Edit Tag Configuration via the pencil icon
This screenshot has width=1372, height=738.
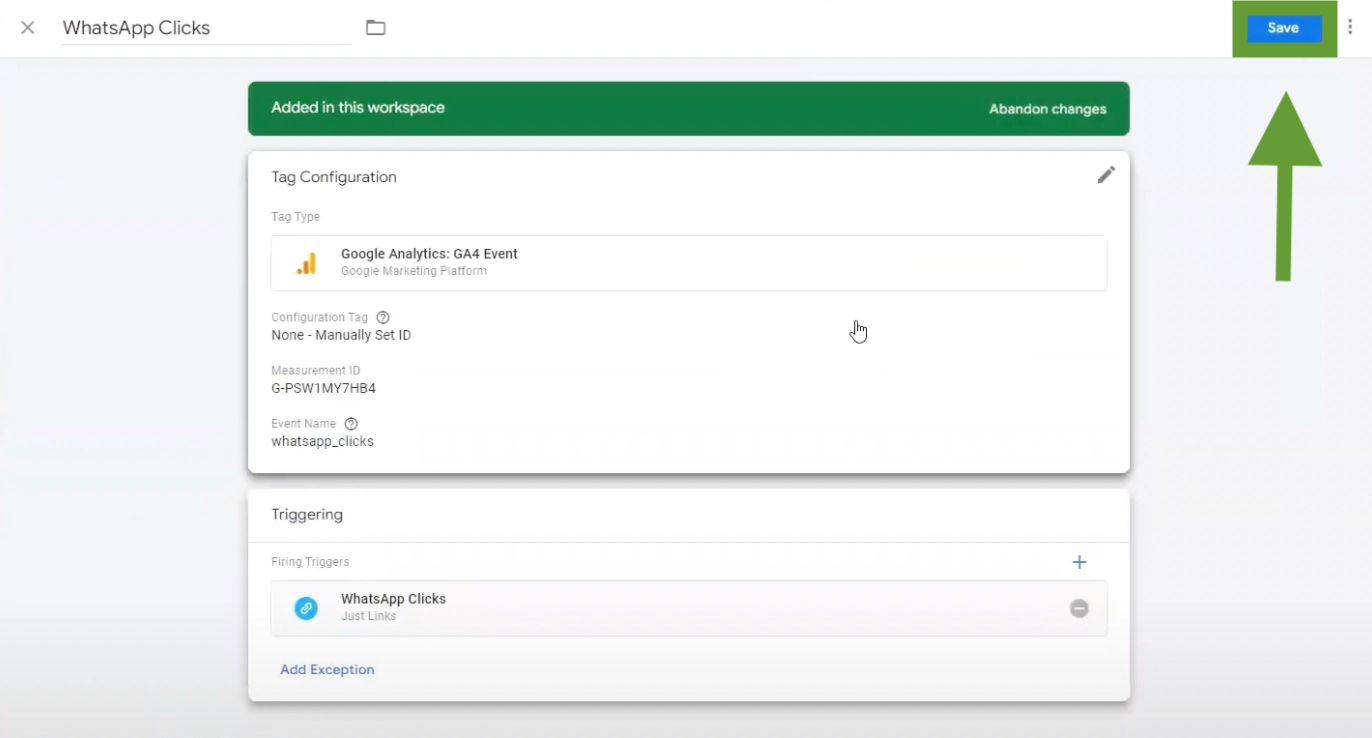(x=1106, y=175)
